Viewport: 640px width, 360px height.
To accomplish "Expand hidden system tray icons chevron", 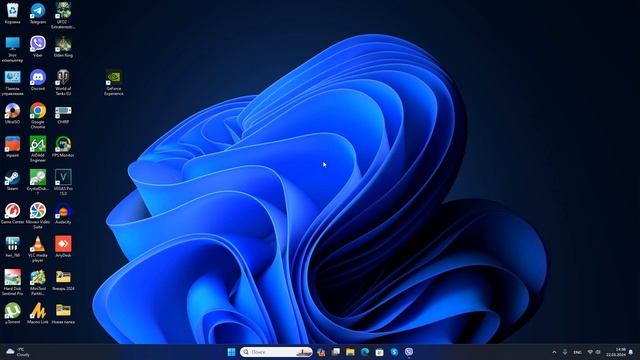I will pos(554,352).
